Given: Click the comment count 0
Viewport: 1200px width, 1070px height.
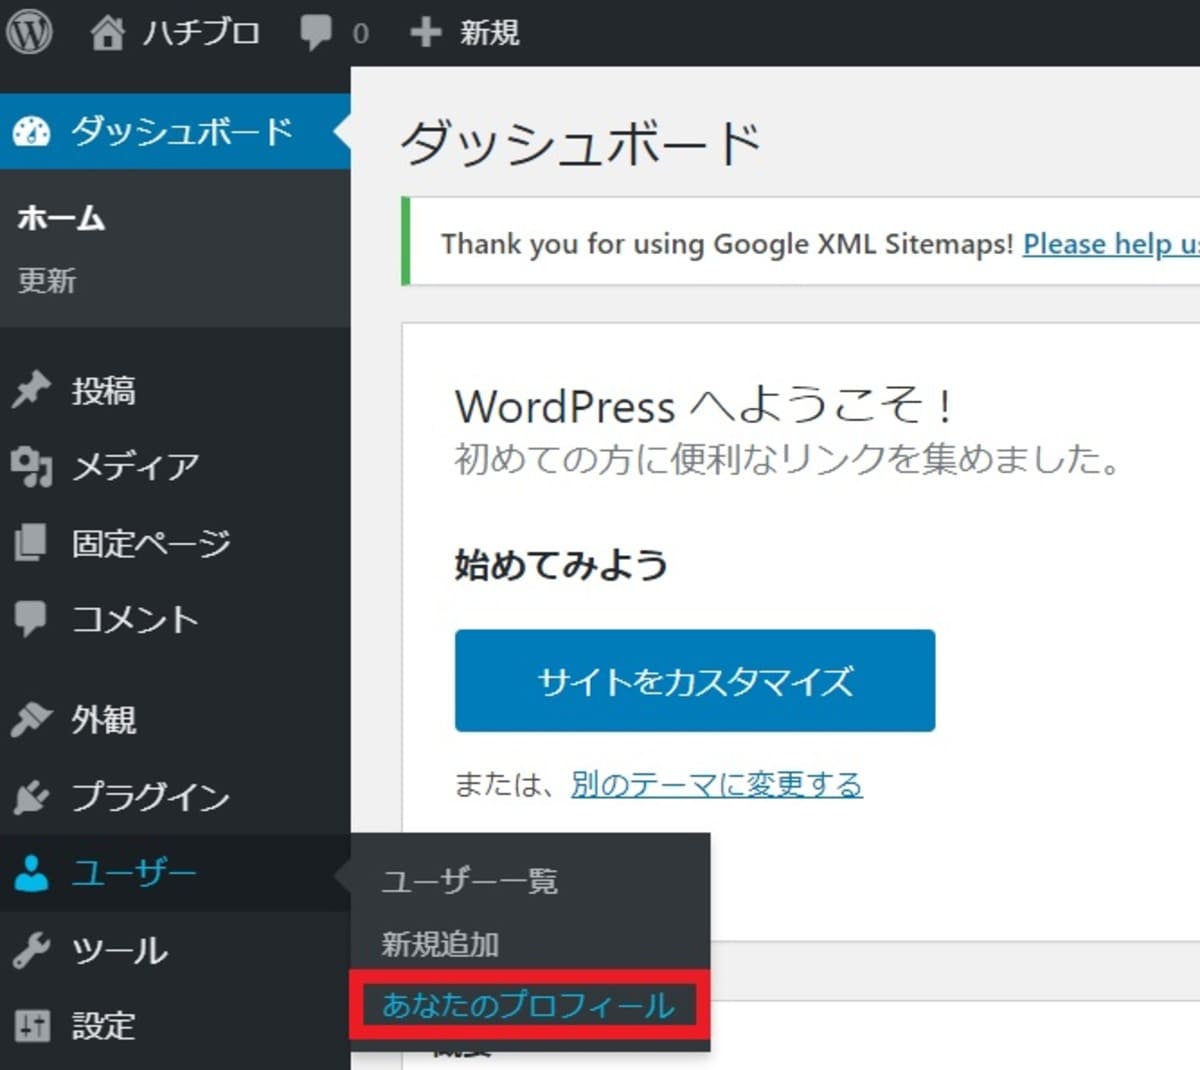Looking at the screenshot, I should coord(360,33).
